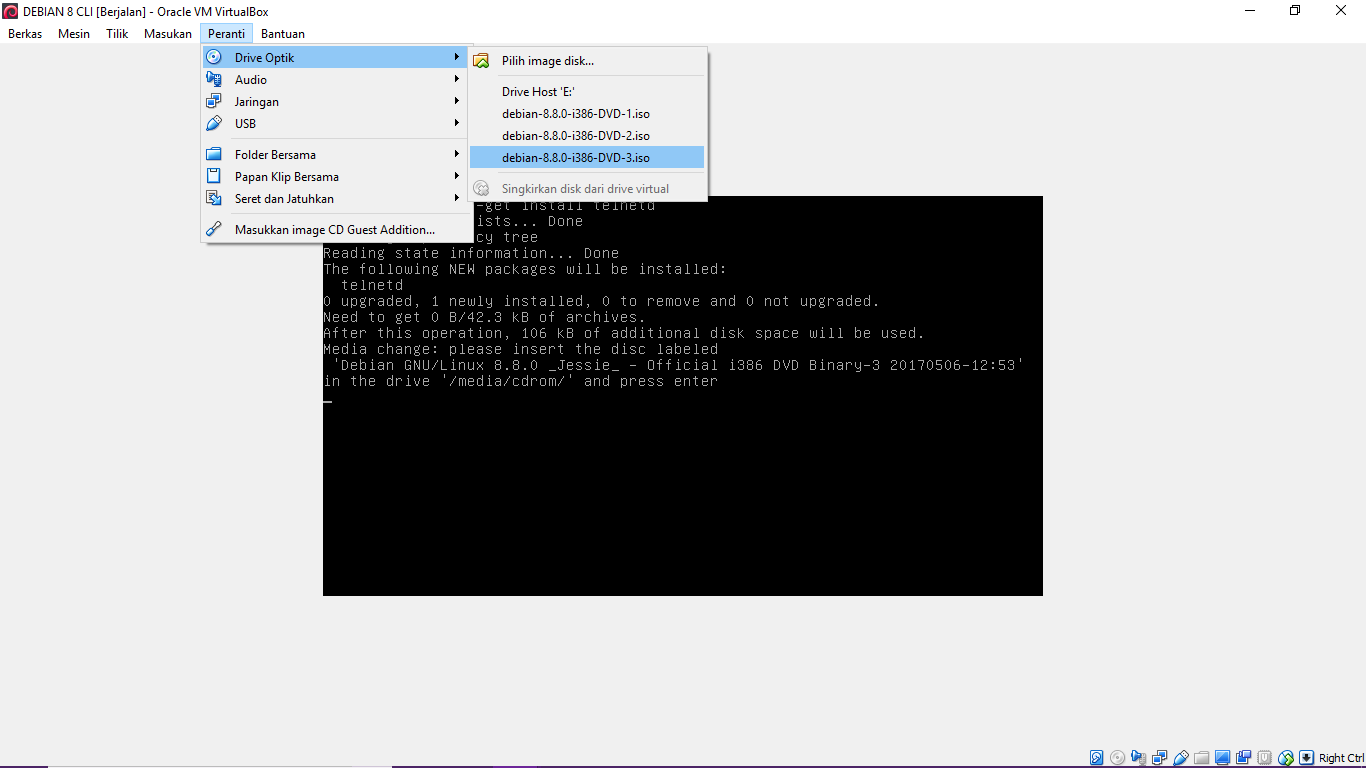Open the Mesin menu

coord(74,34)
